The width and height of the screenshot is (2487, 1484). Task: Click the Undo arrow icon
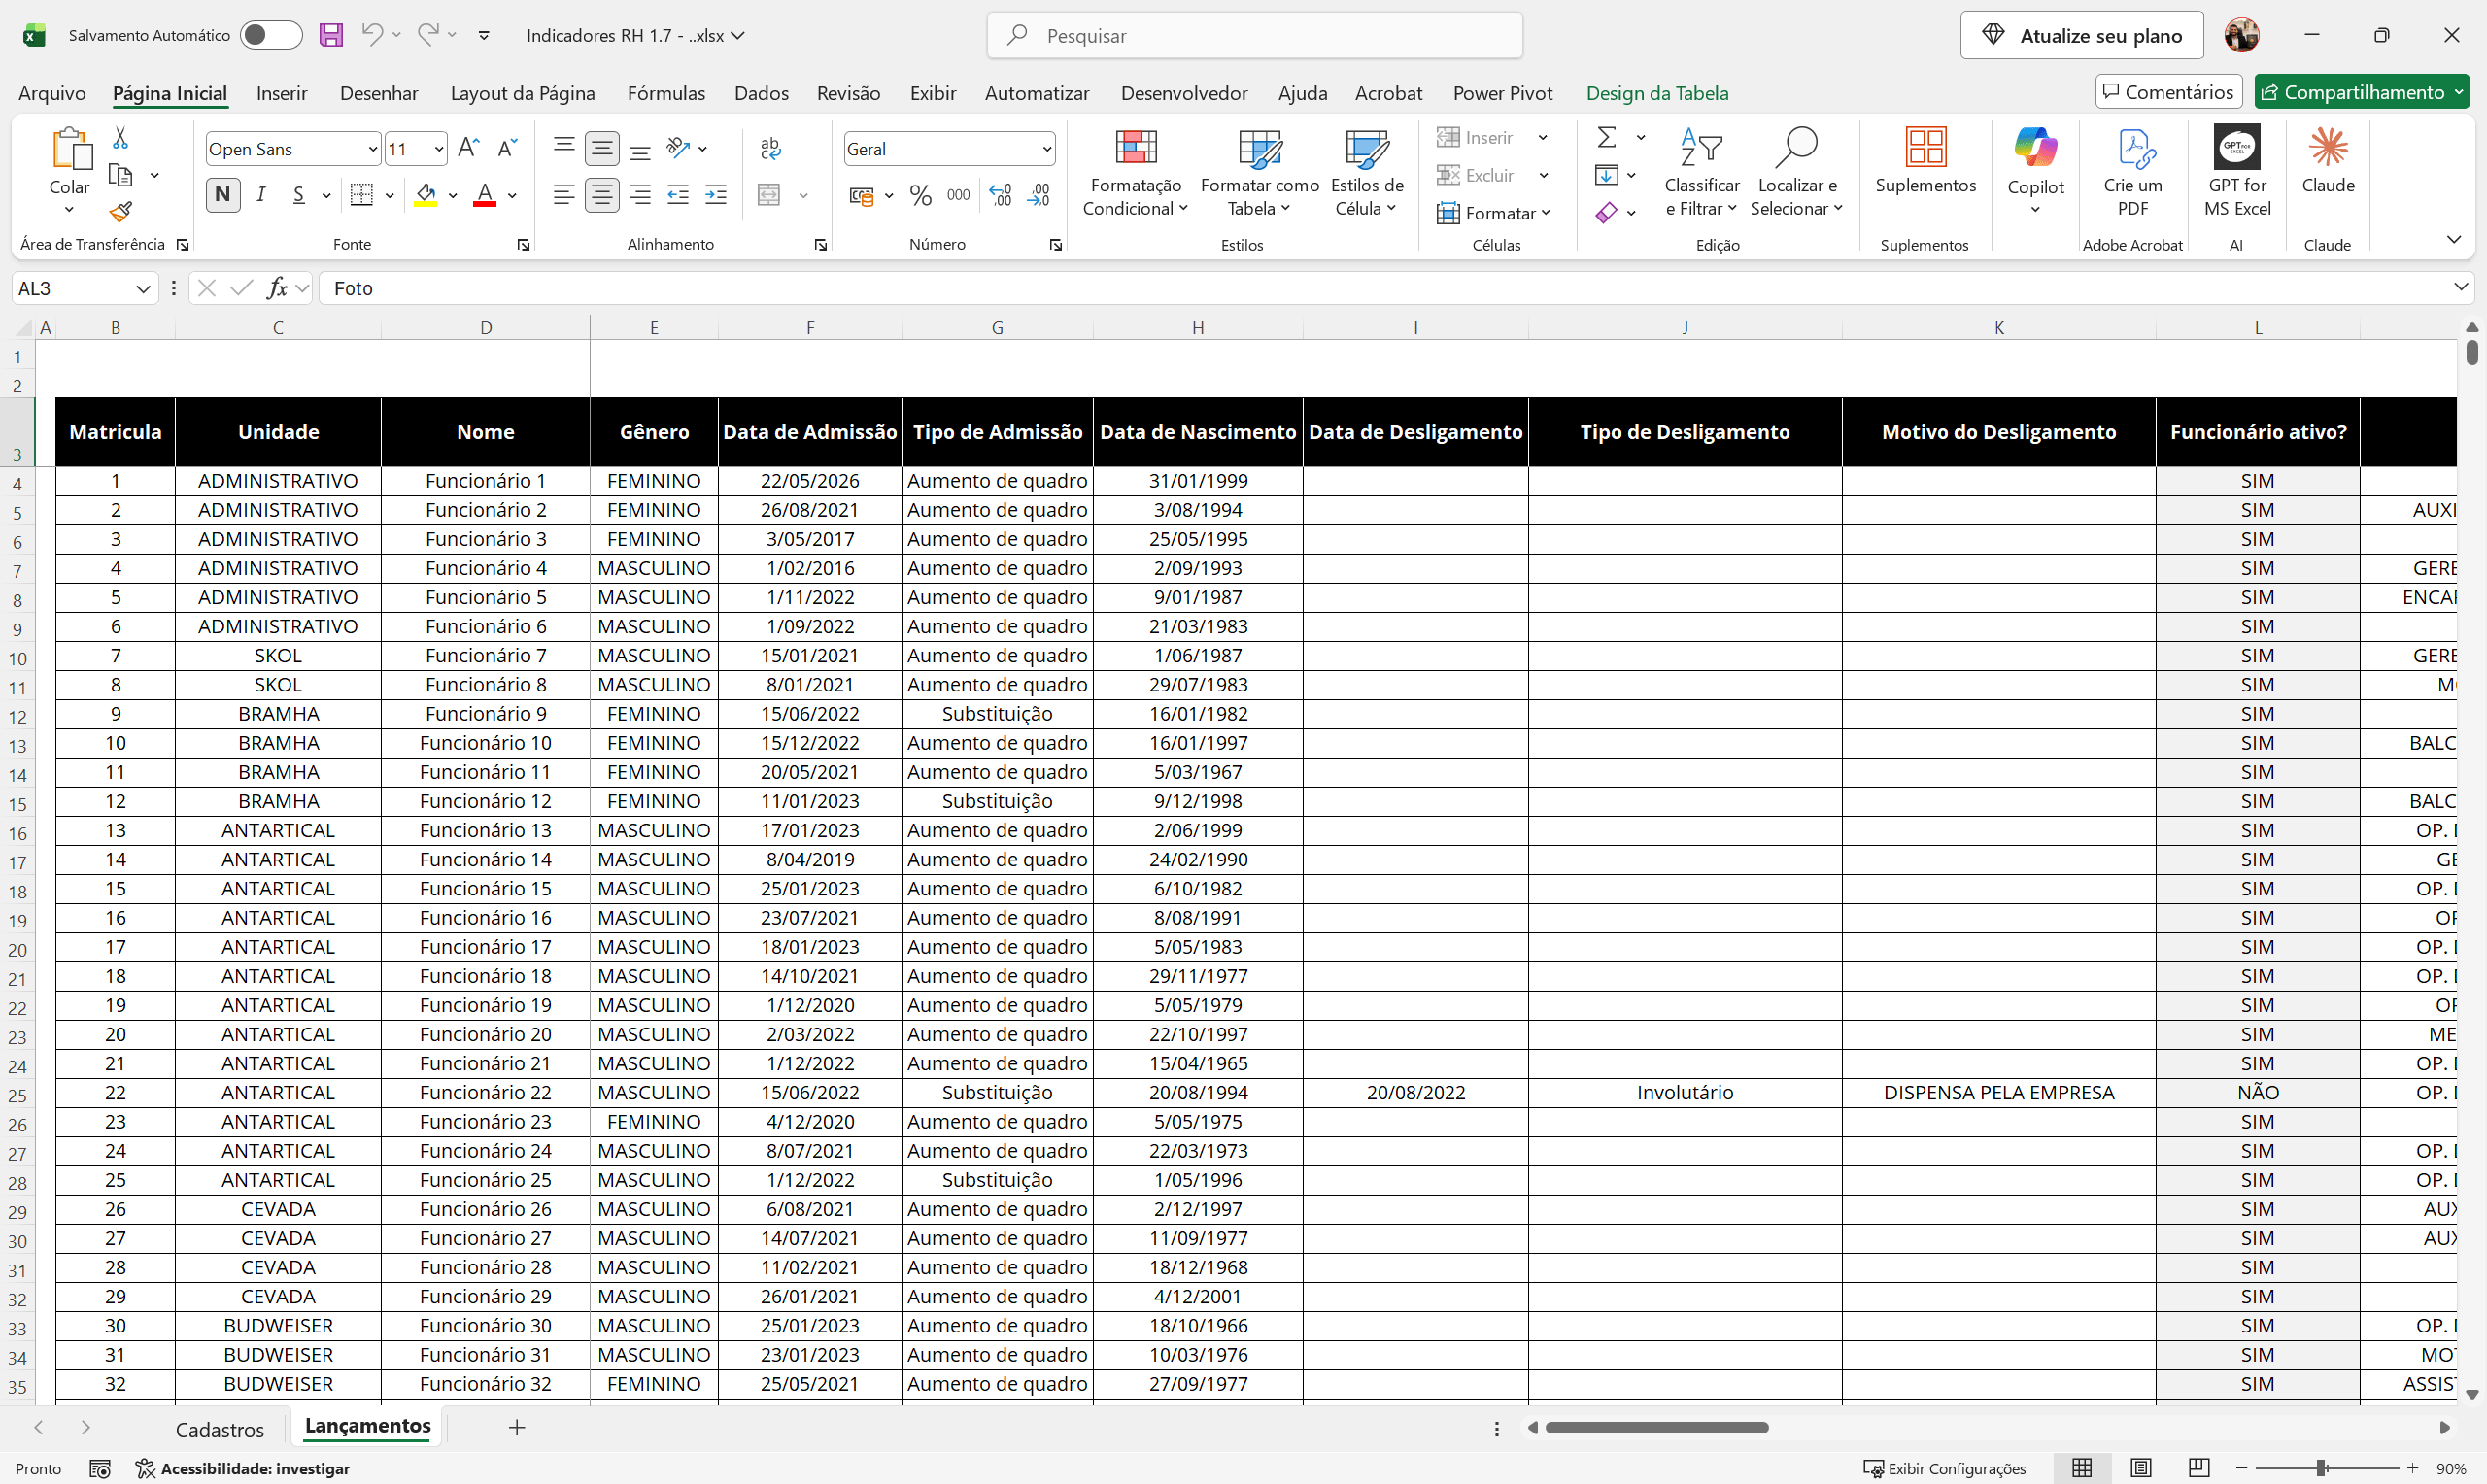click(x=372, y=35)
